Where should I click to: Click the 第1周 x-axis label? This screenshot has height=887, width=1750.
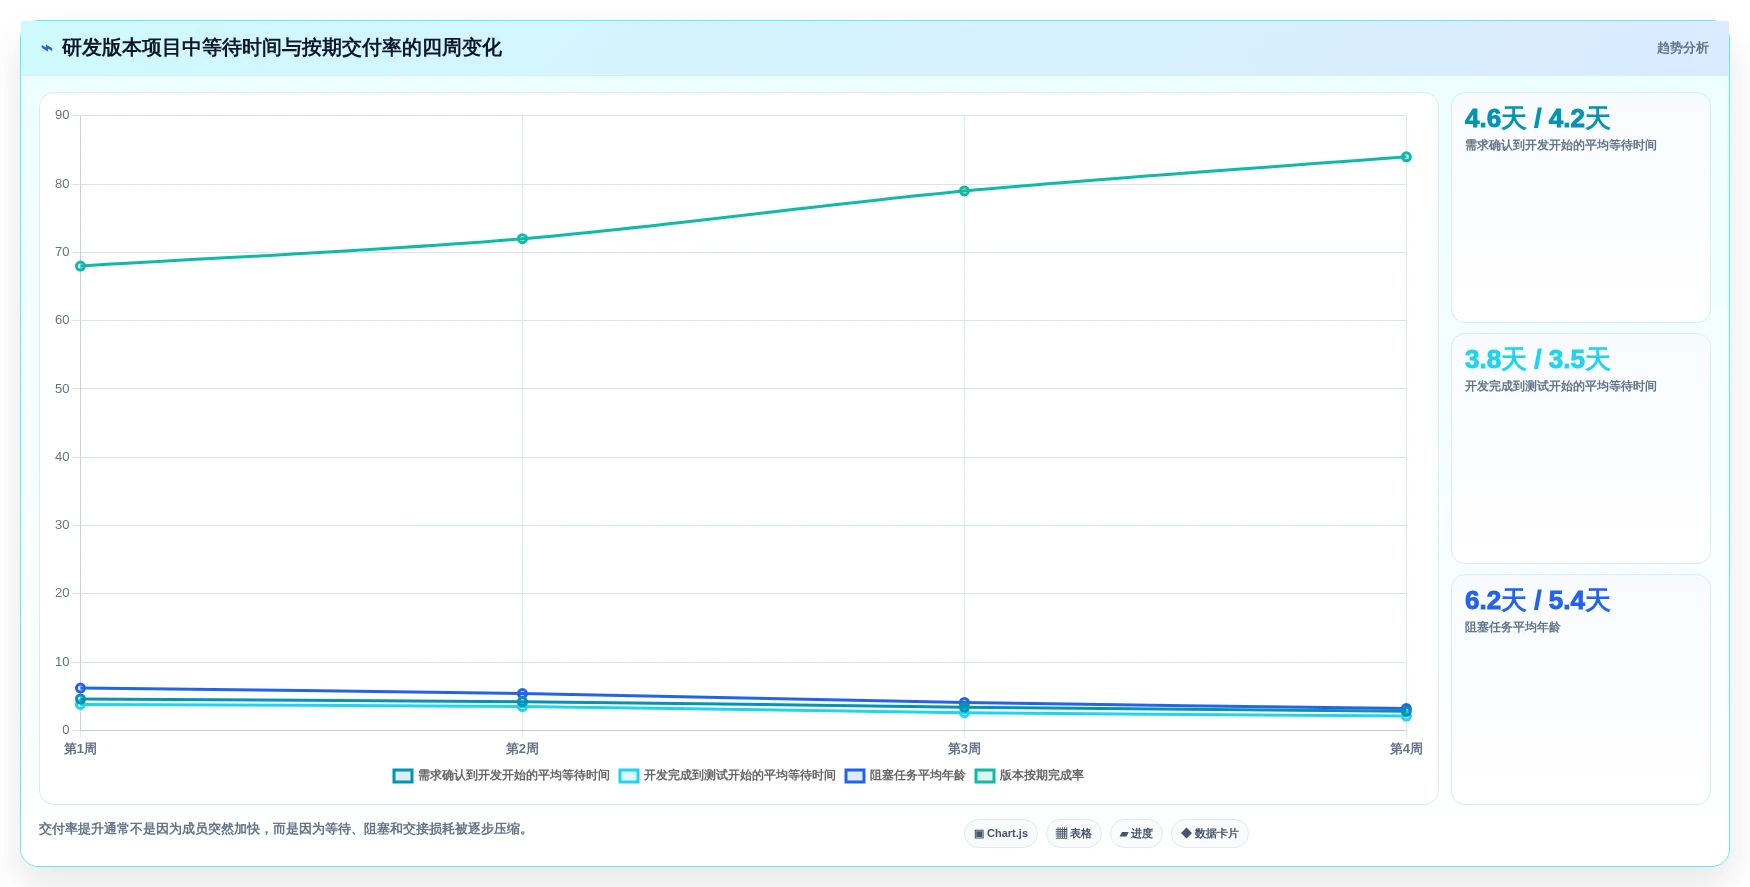(81, 749)
